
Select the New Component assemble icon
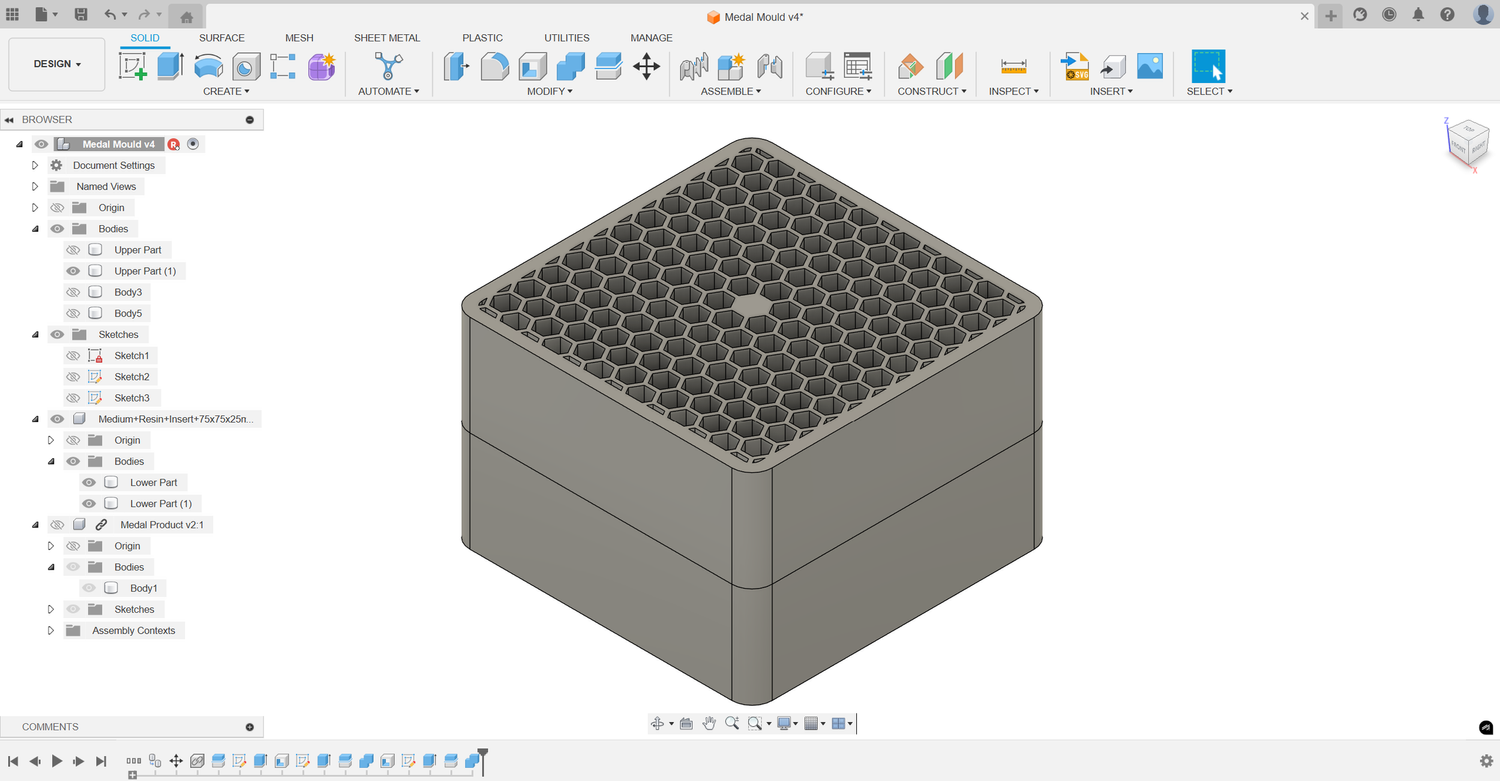coord(731,67)
